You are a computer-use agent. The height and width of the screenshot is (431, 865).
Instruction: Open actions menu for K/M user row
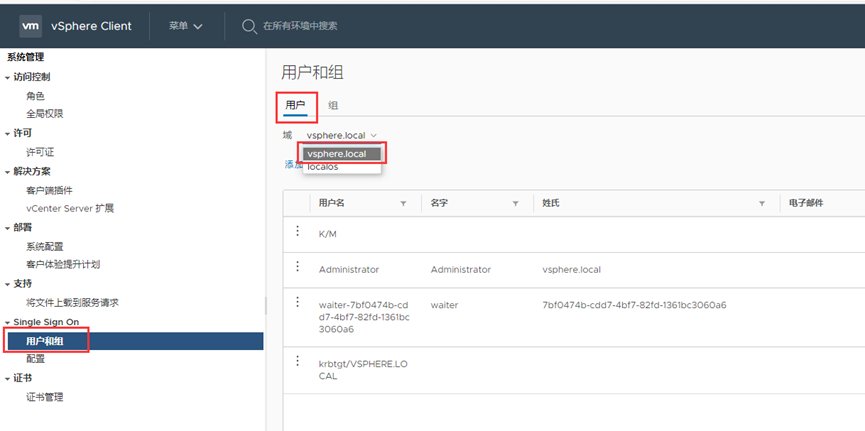(x=298, y=231)
